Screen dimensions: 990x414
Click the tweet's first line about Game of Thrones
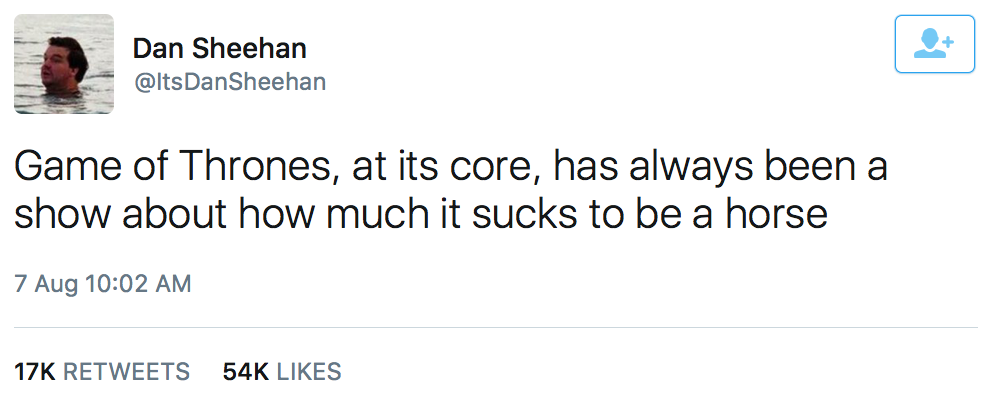pyautogui.click(x=450, y=166)
